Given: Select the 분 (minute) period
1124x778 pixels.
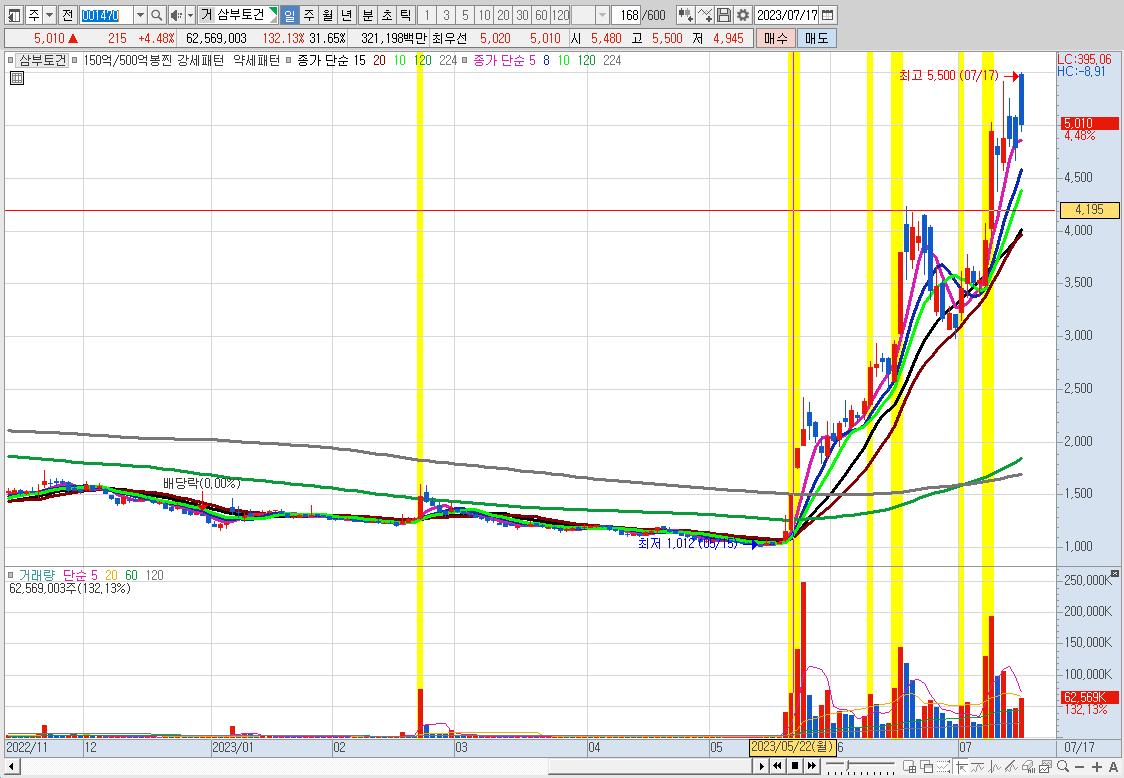Looking at the screenshot, I should pos(368,15).
